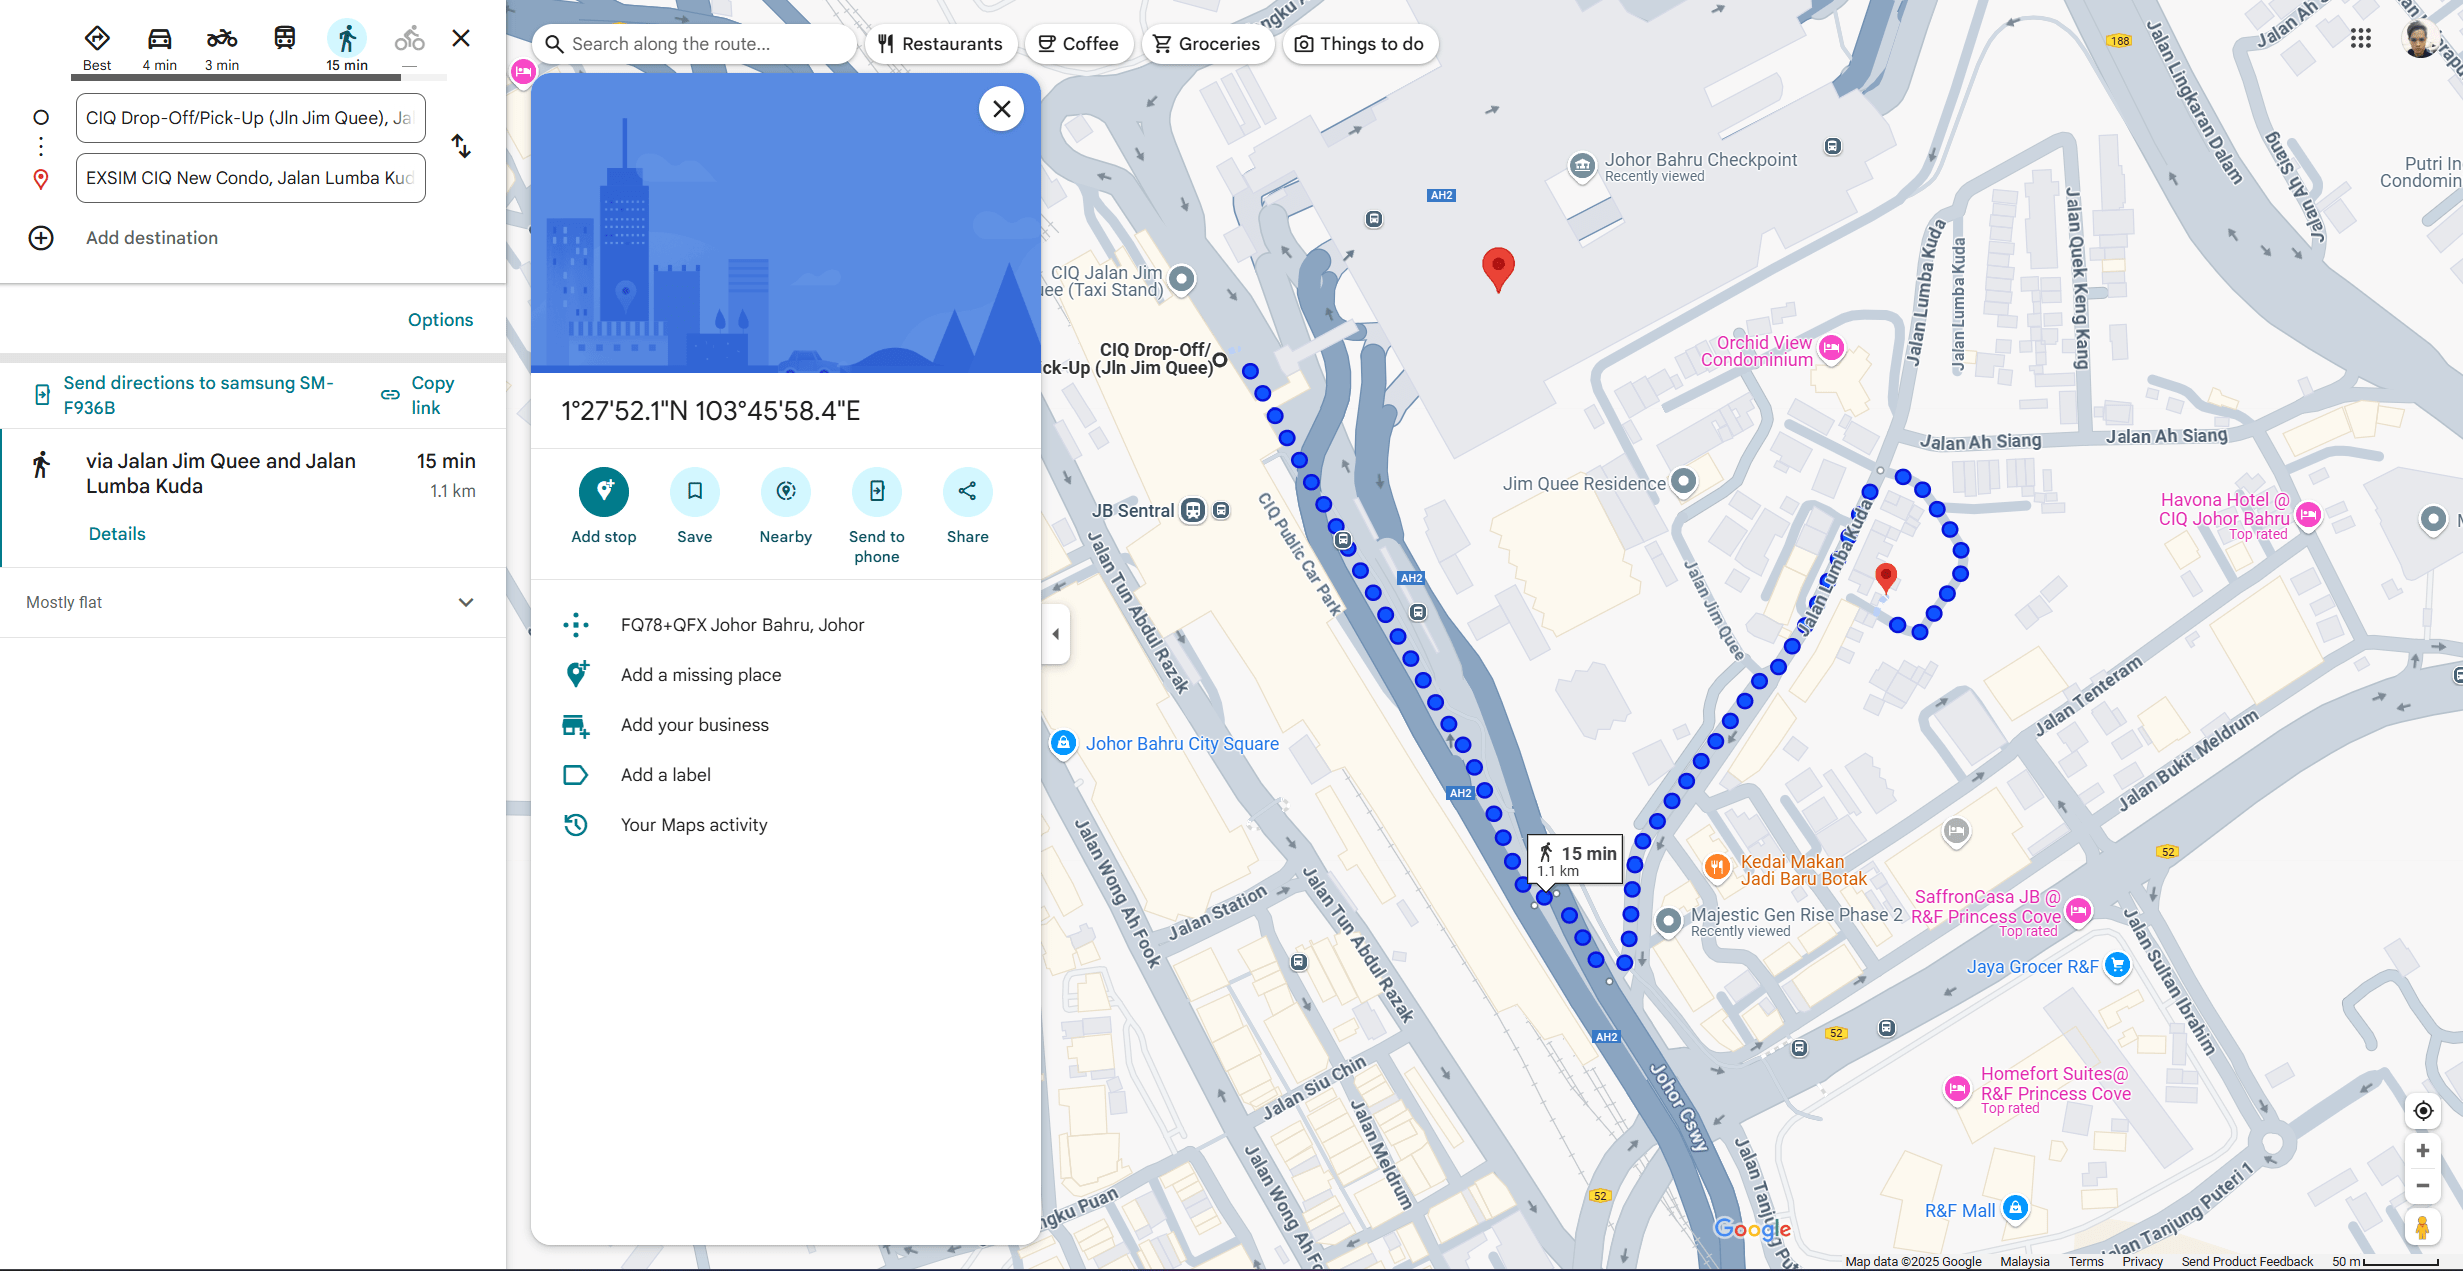Screen dimensions: 2463x1271
Task: Expand the Mostly flat elevation section
Action: [252, 602]
